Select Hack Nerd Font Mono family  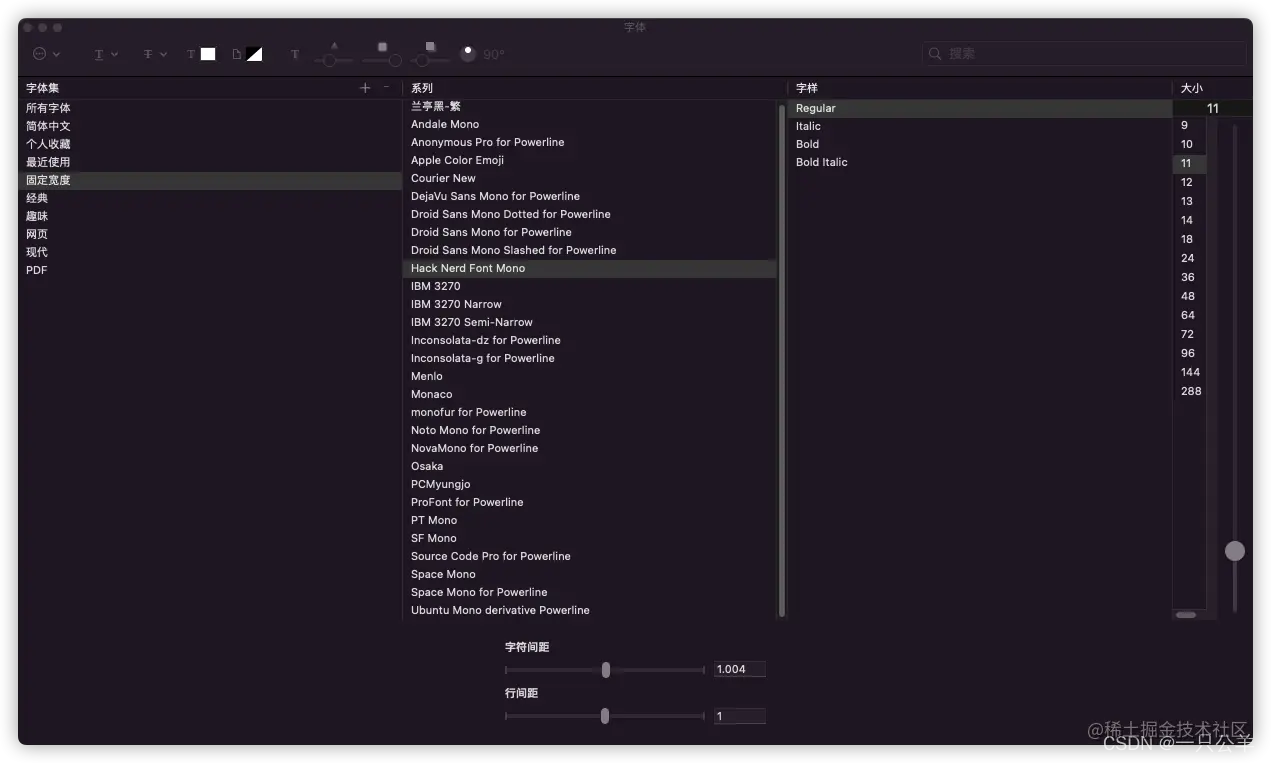coord(590,268)
